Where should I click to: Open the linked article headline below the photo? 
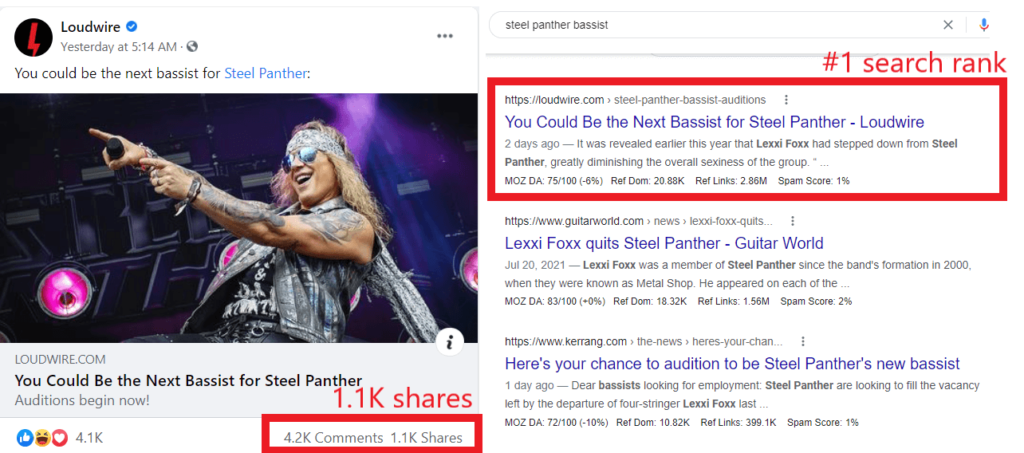[188, 380]
